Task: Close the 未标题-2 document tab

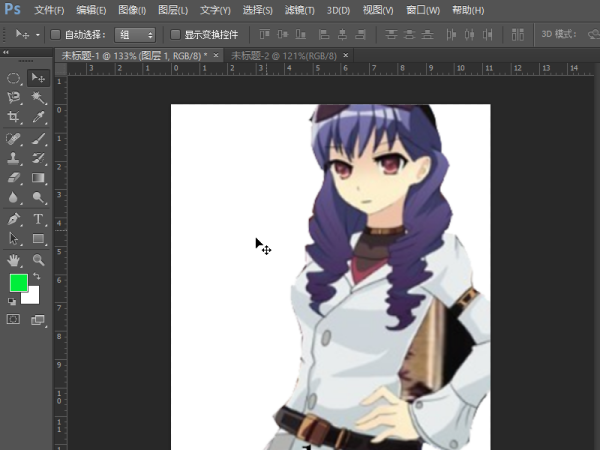Action: pyautogui.click(x=346, y=55)
